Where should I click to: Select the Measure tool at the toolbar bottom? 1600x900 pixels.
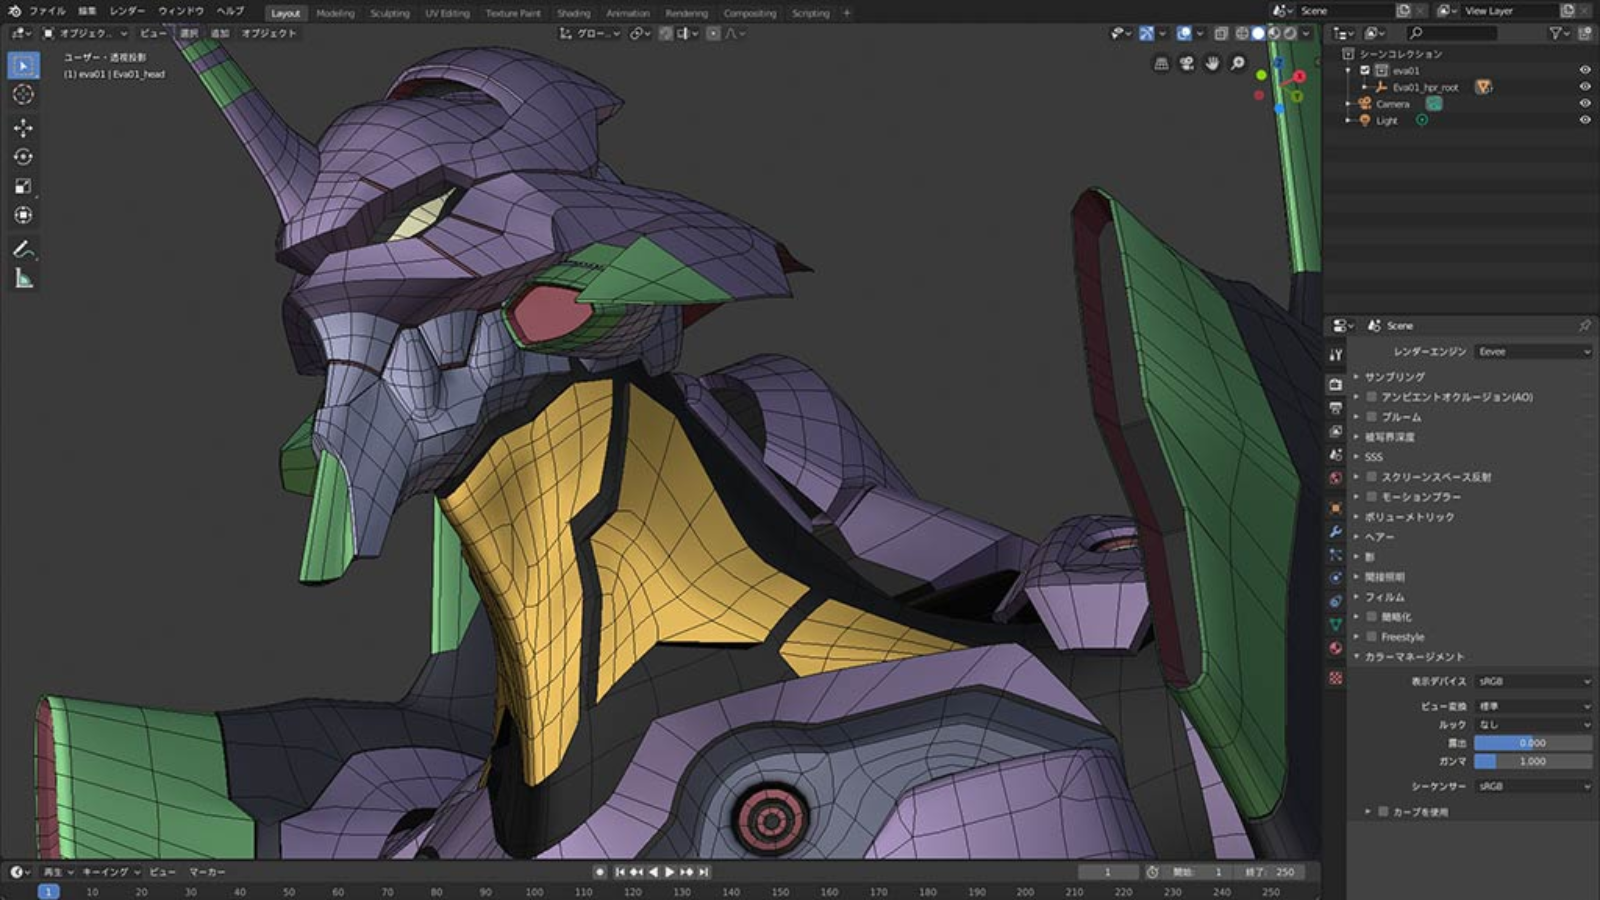[x=22, y=278]
